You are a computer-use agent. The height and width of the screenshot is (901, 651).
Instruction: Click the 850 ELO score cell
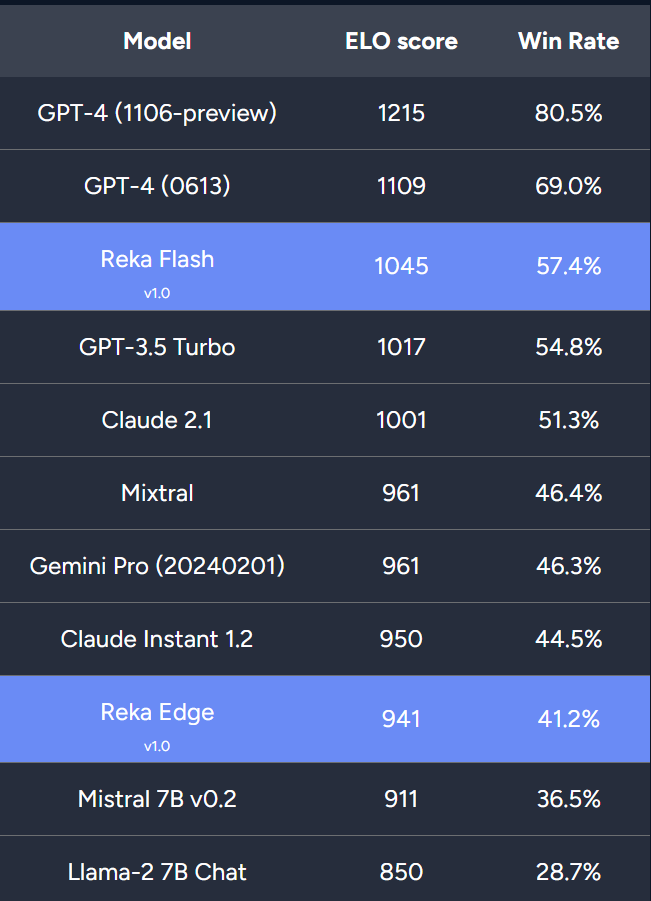click(x=401, y=872)
